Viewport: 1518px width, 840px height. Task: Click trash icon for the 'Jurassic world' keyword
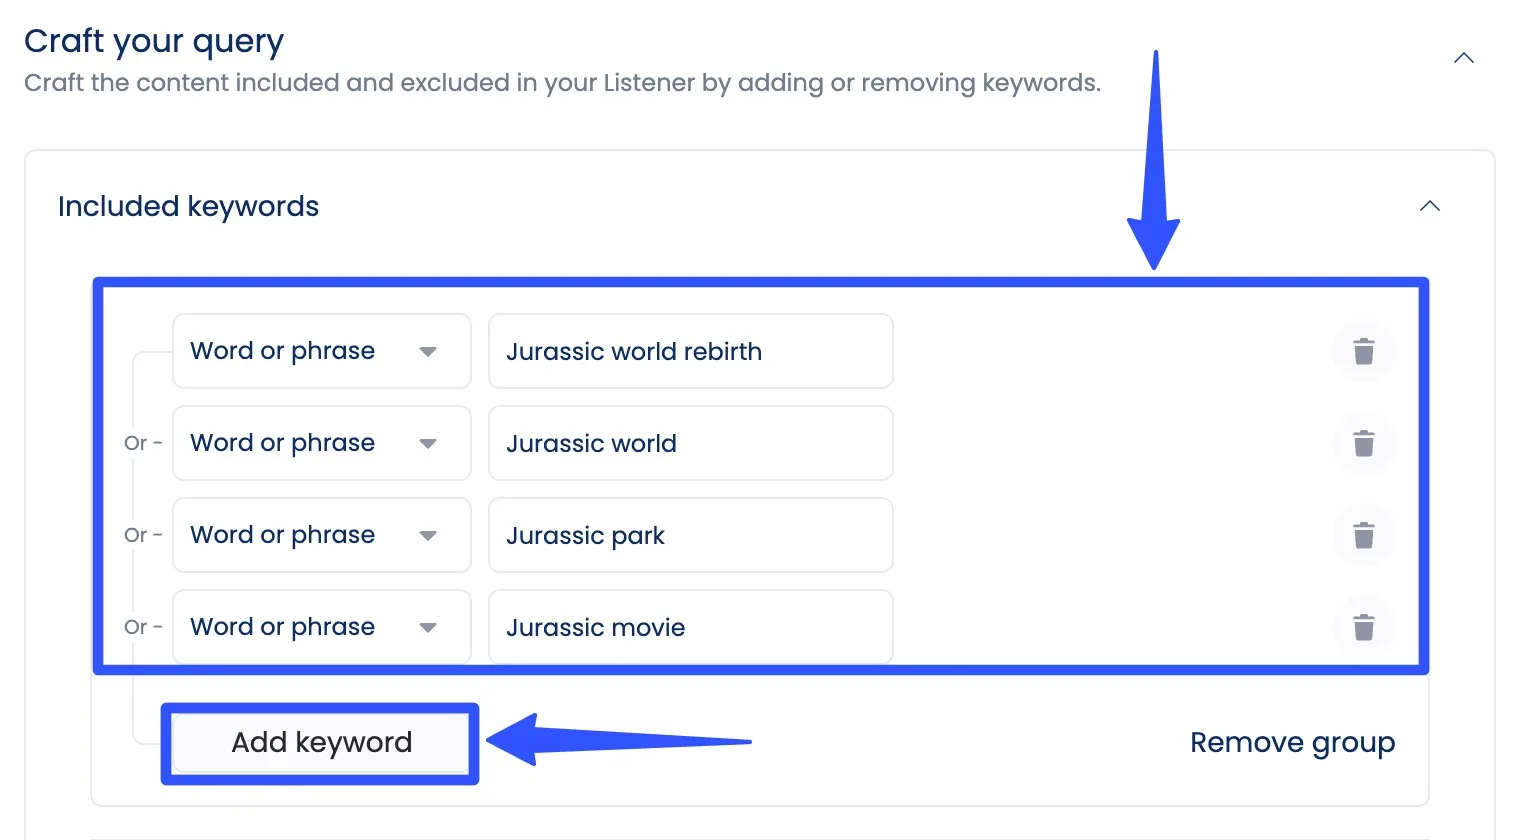pyautogui.click(x=1363, y=444)
